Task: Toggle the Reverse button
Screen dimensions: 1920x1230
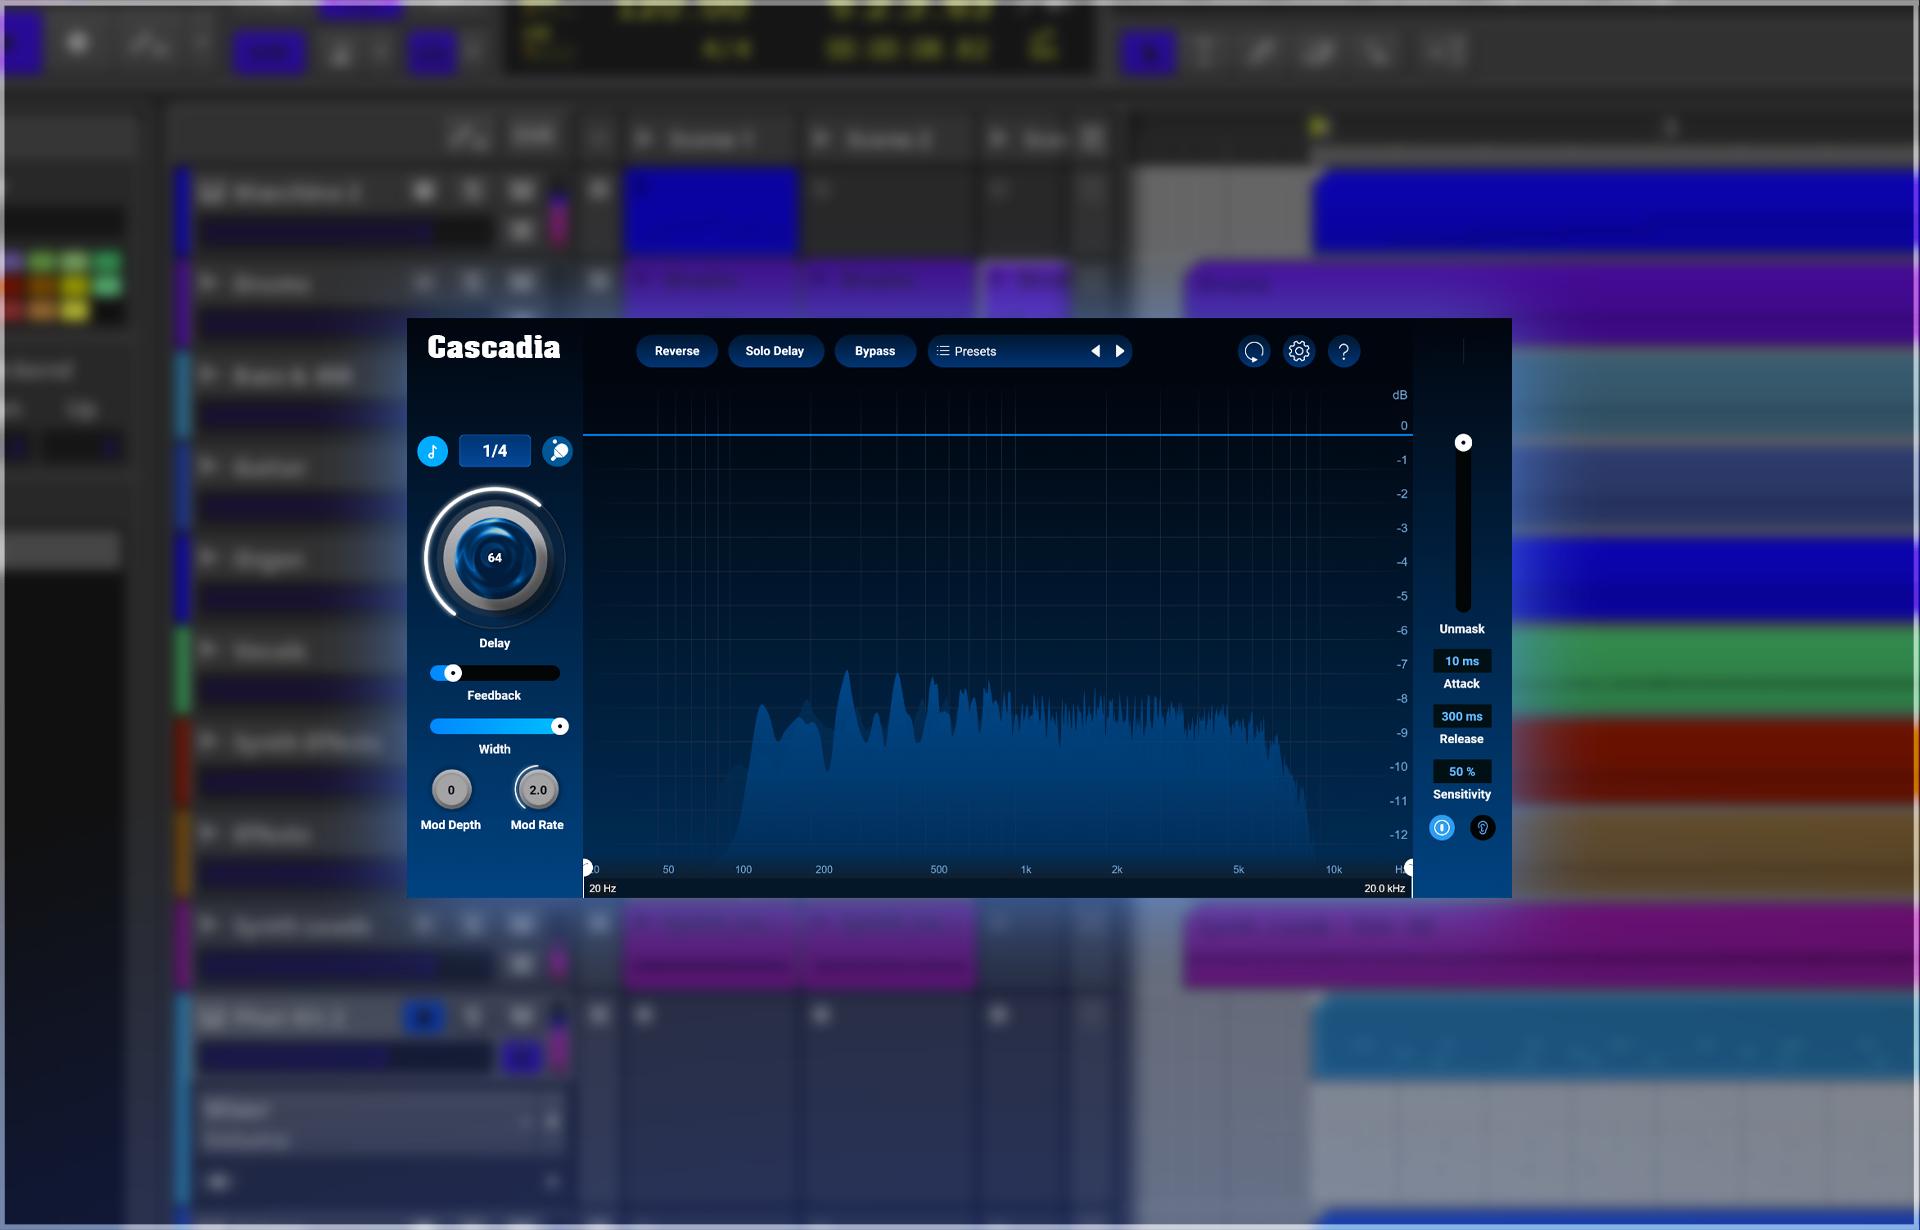Action: click(677, 351)
